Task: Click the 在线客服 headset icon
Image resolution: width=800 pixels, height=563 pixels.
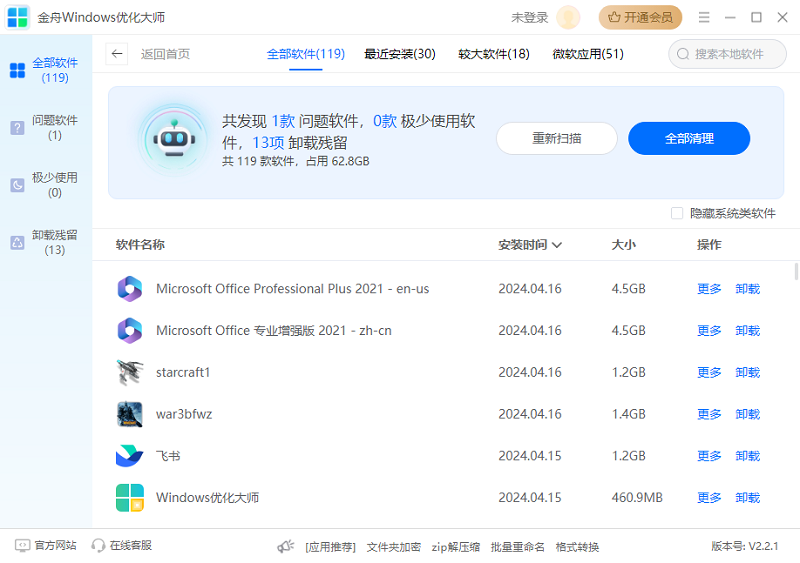Action: (x=98, y=546)
